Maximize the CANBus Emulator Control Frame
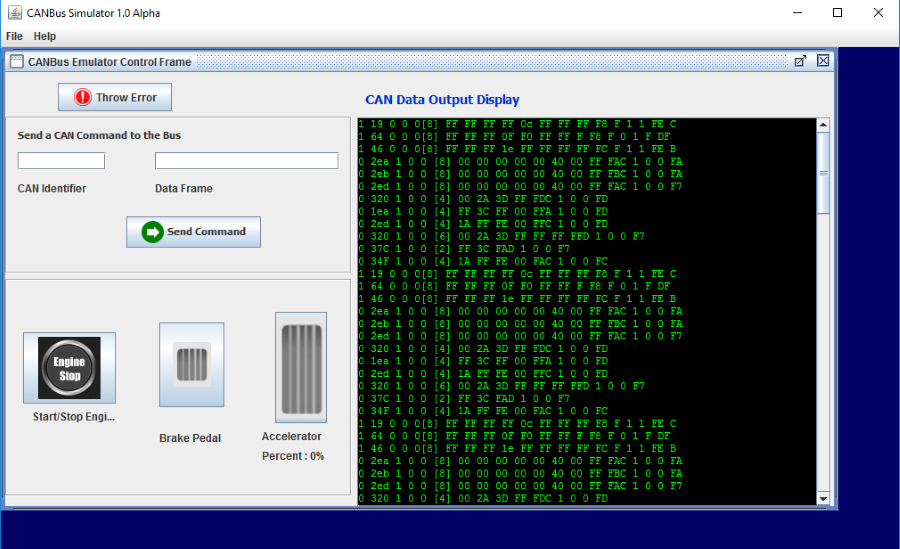 coord(800,61)
